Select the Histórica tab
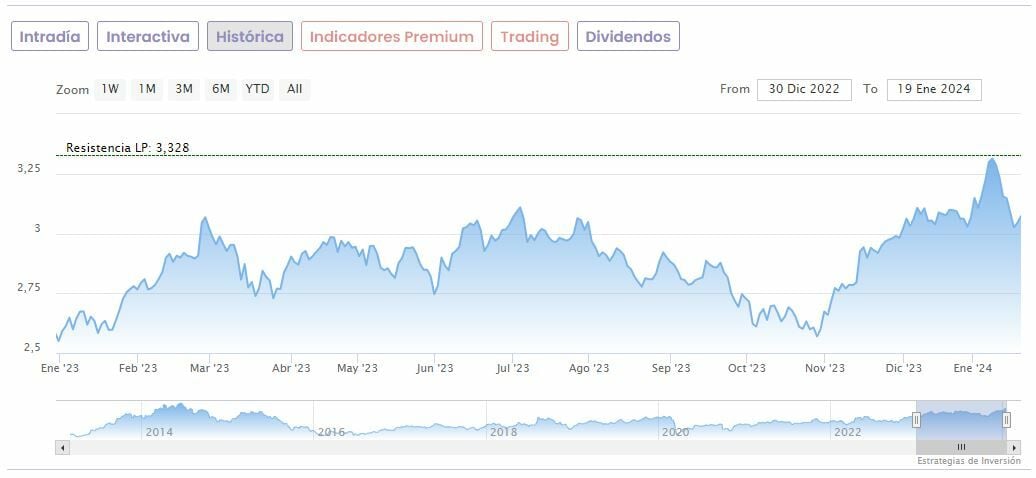This screenshot has height=478, width=1036. click(250, 37)
